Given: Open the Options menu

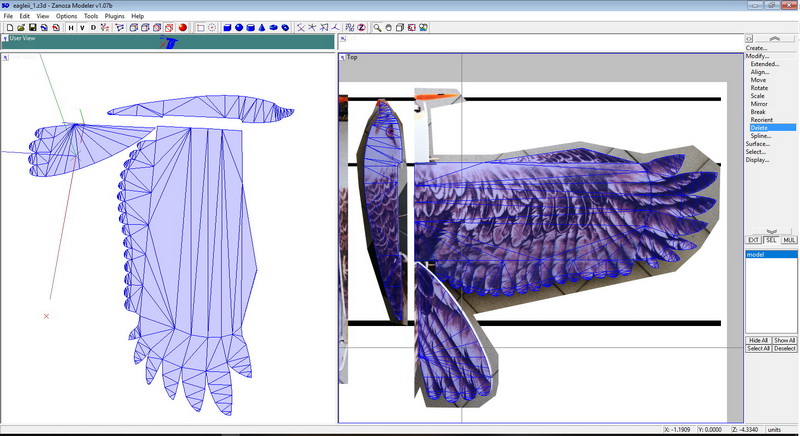Looking at the screenshot, I should 66,16.
